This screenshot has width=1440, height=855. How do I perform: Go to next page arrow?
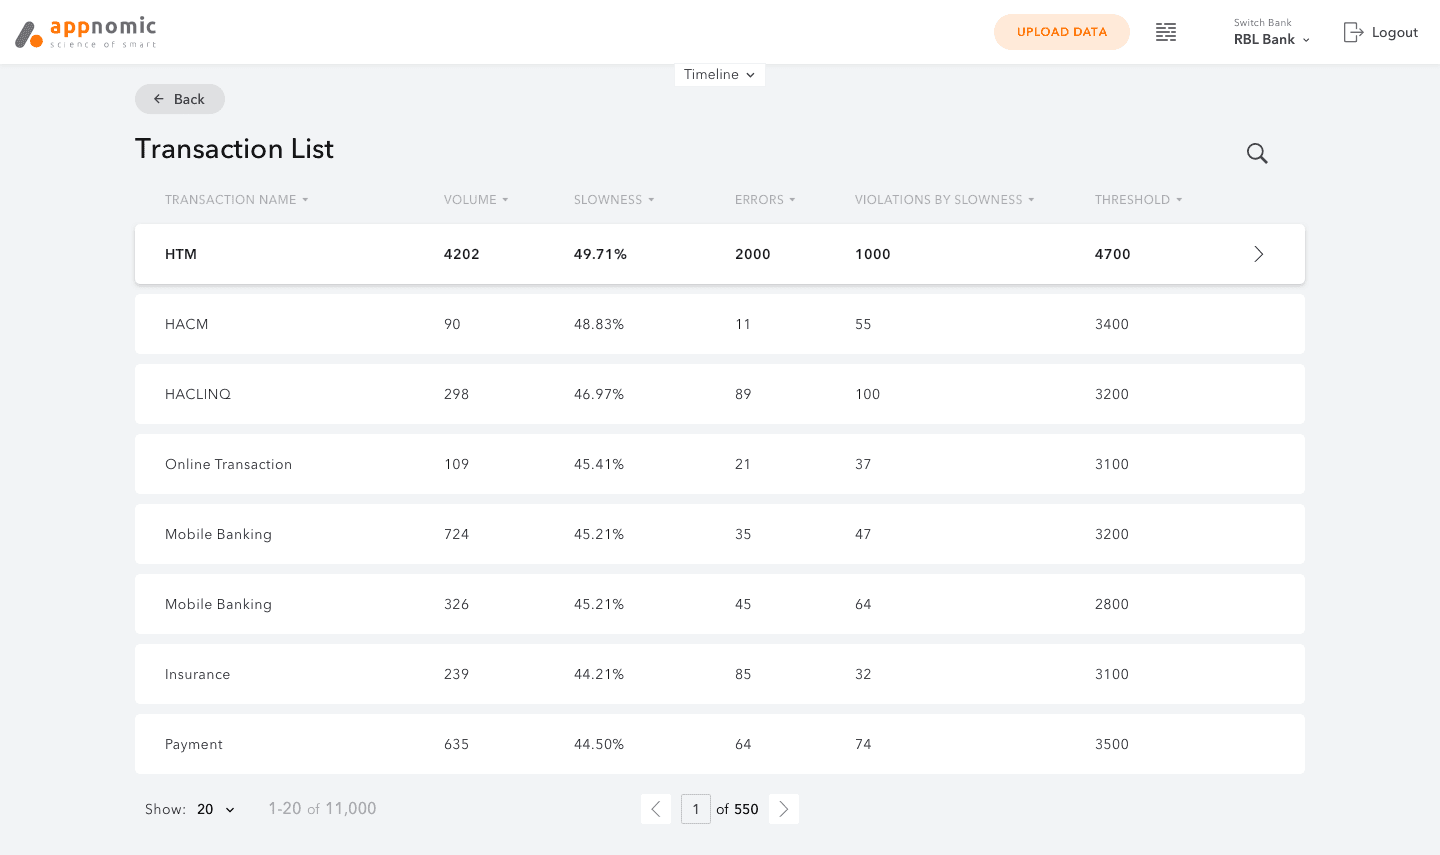tap(784, 809)
